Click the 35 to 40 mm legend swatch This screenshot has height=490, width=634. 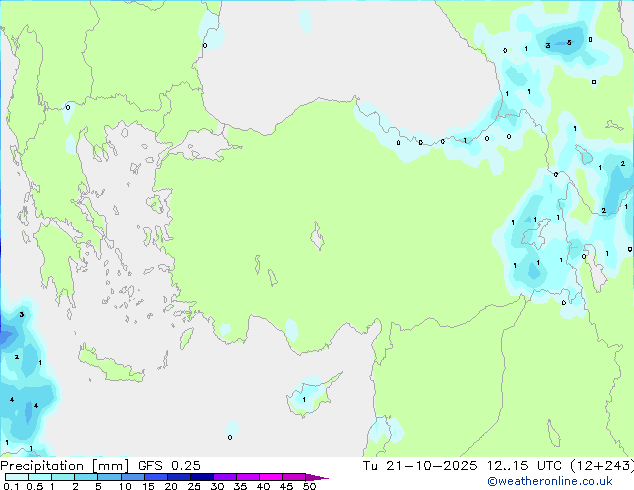[247, 477]
